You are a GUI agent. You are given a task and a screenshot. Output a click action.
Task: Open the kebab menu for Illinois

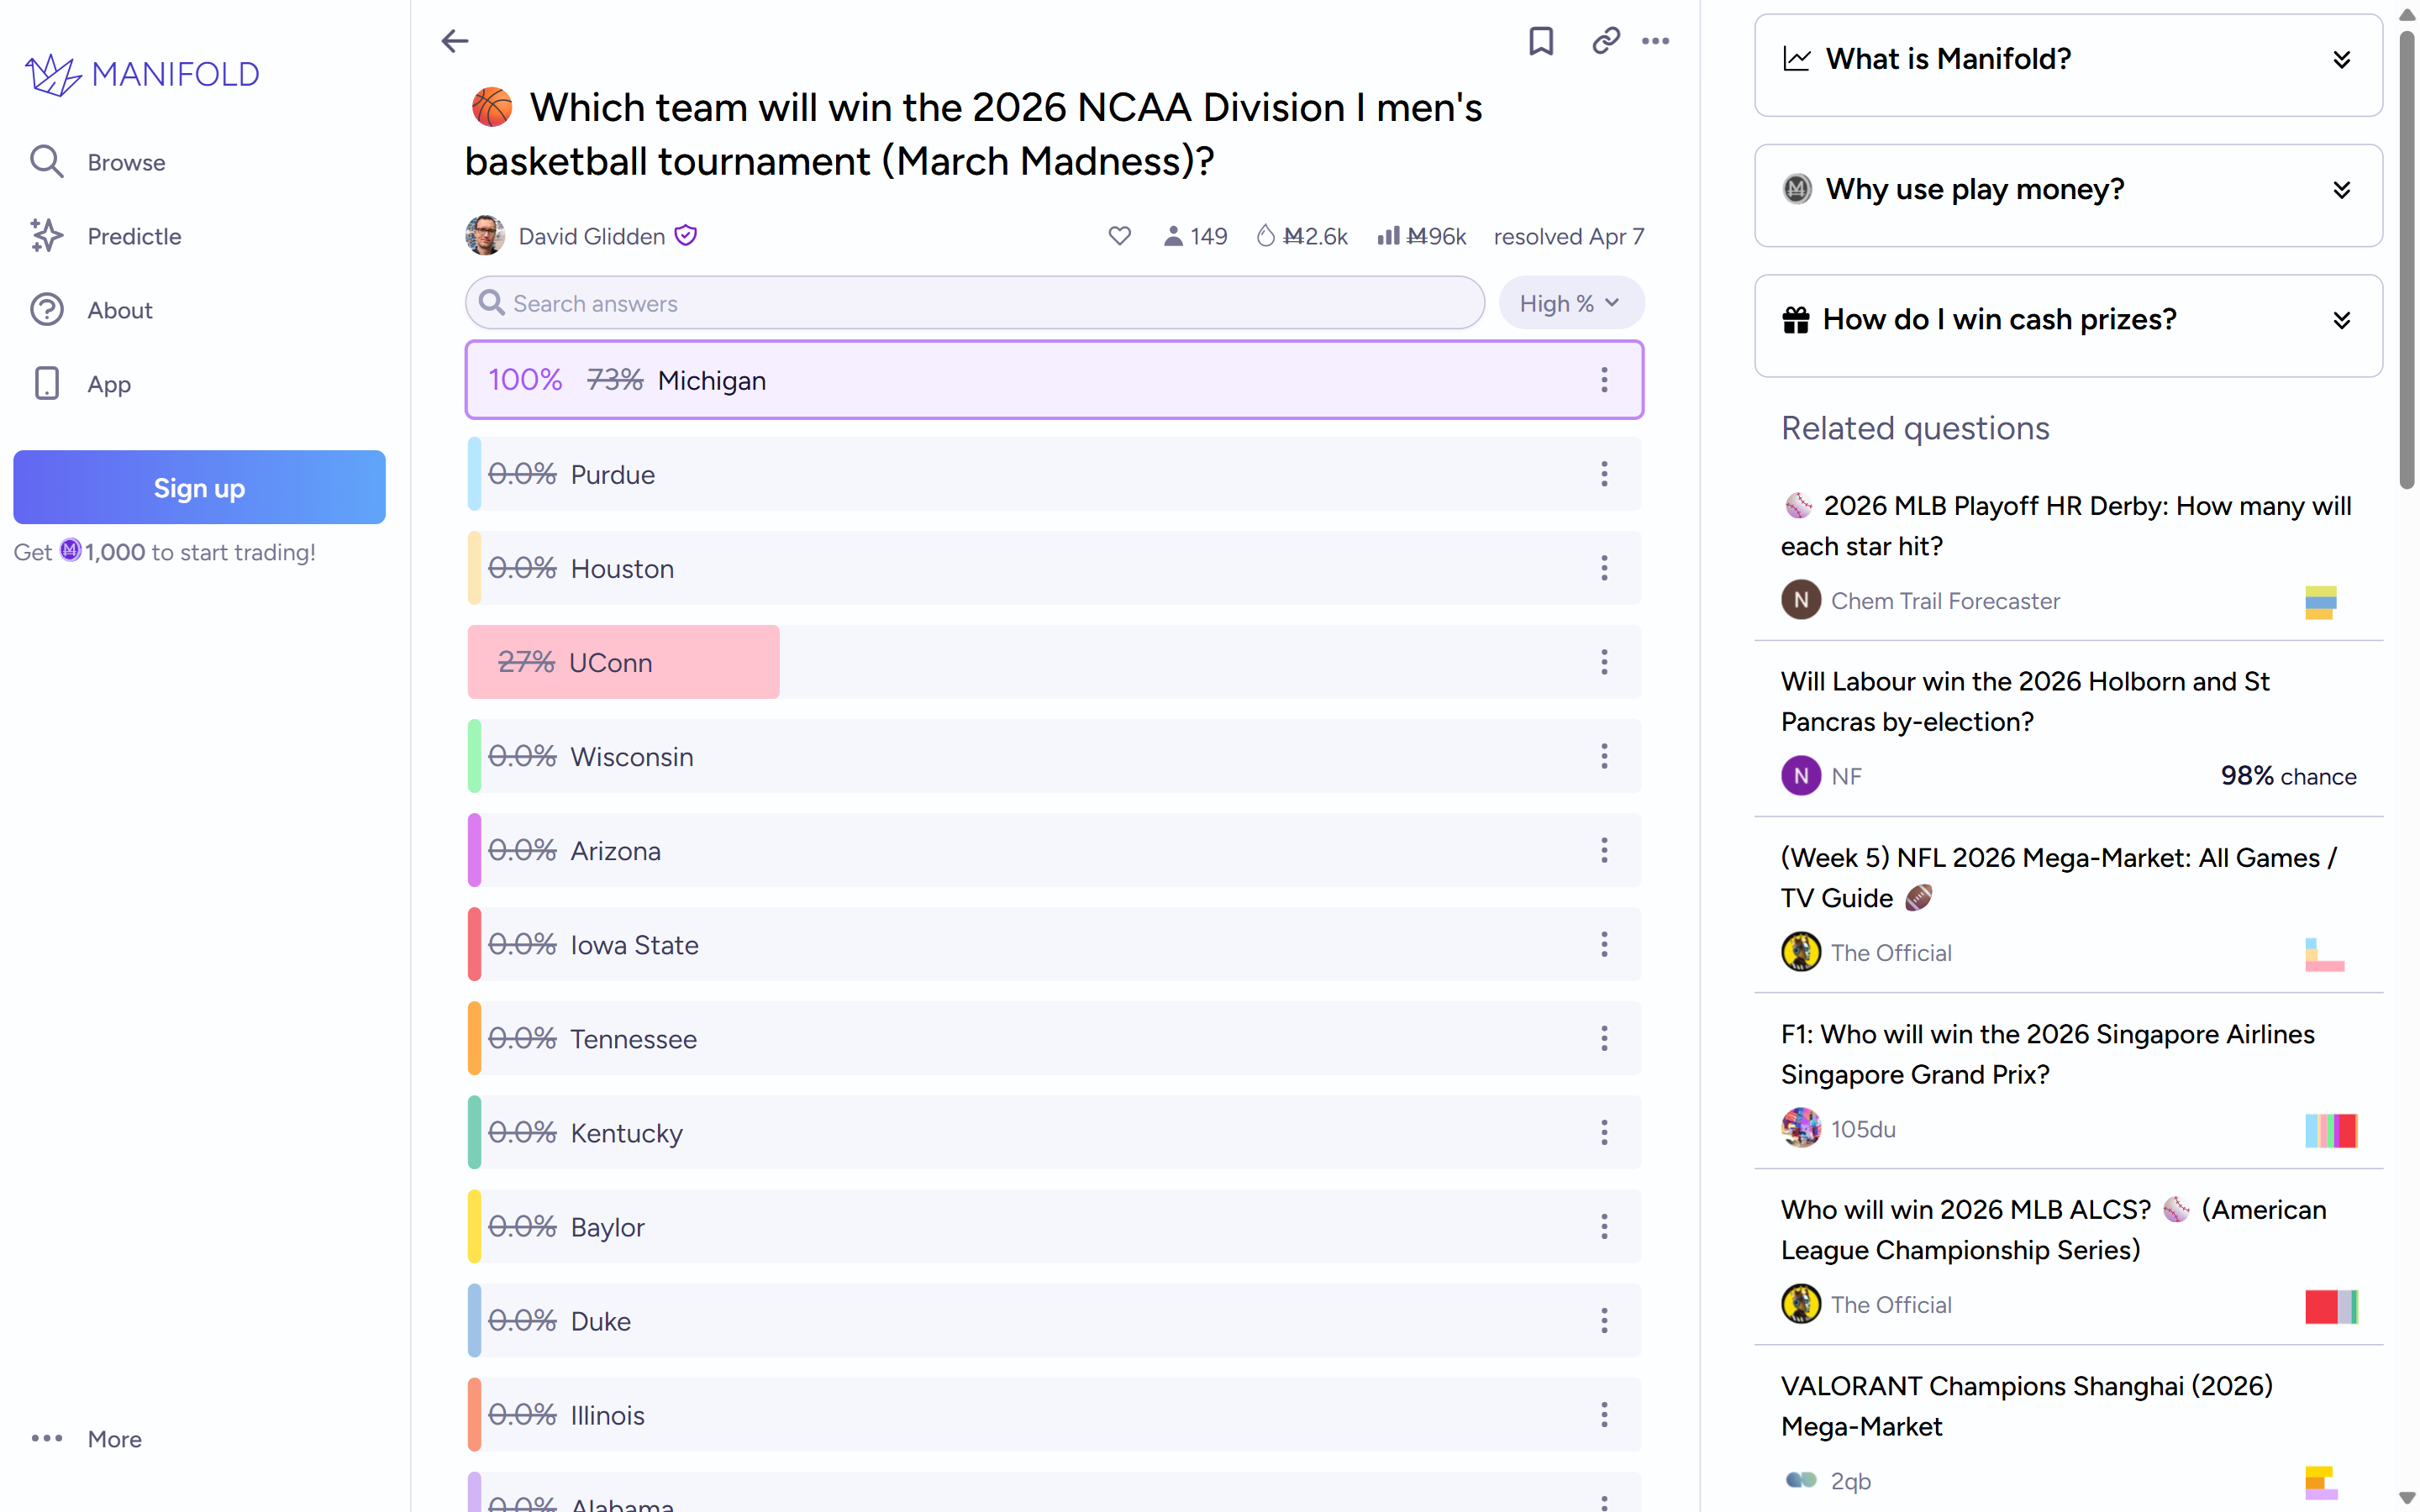click(1604, 1414)
